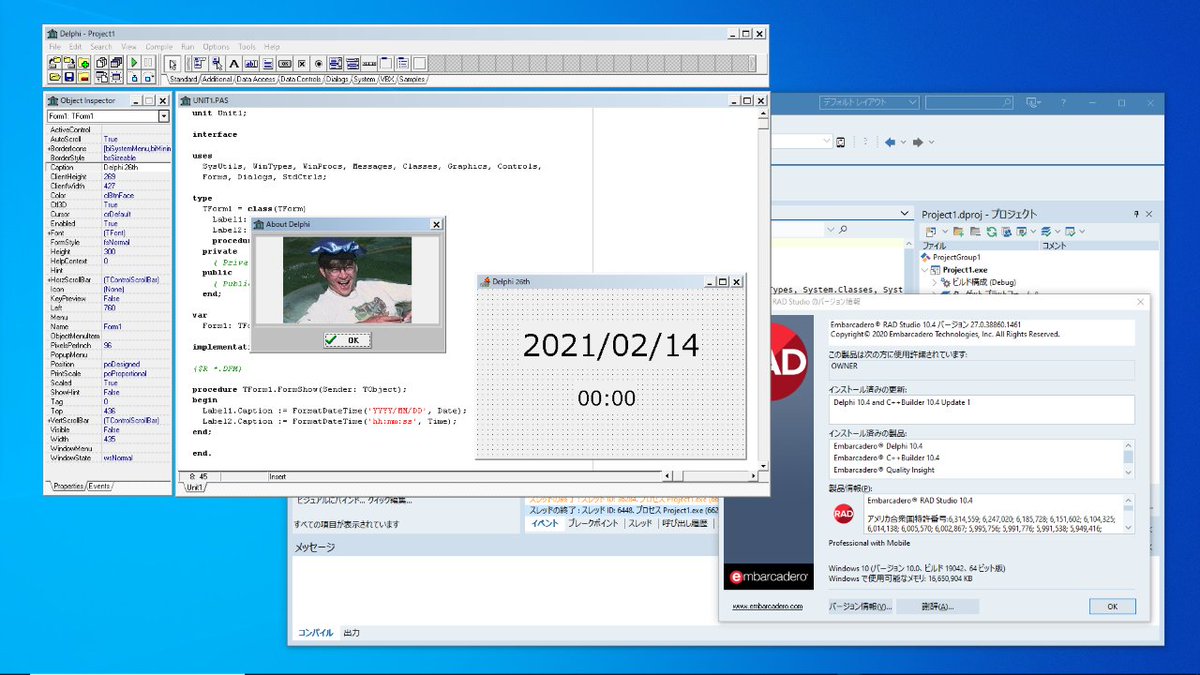
Task: Click the refresh icon in Project panel toolbar
Action: point(992,231)
